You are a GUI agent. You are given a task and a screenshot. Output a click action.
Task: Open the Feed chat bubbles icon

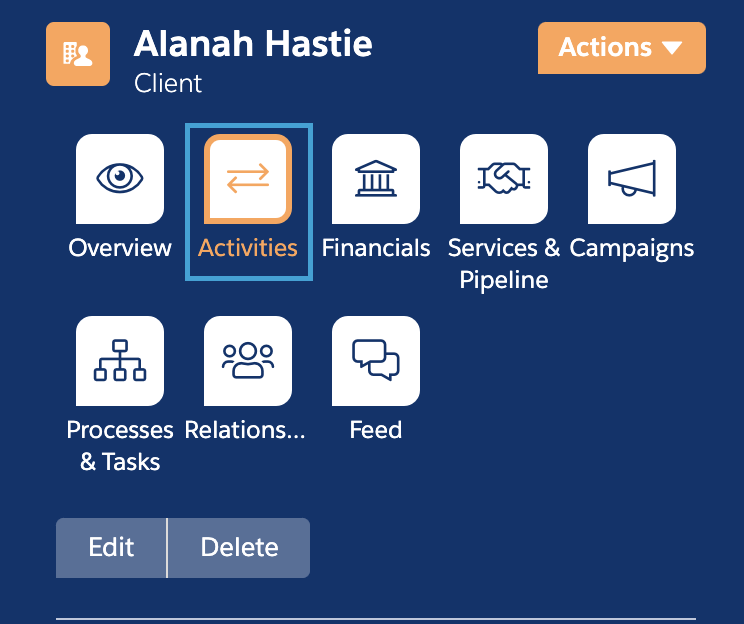[376, 361]
